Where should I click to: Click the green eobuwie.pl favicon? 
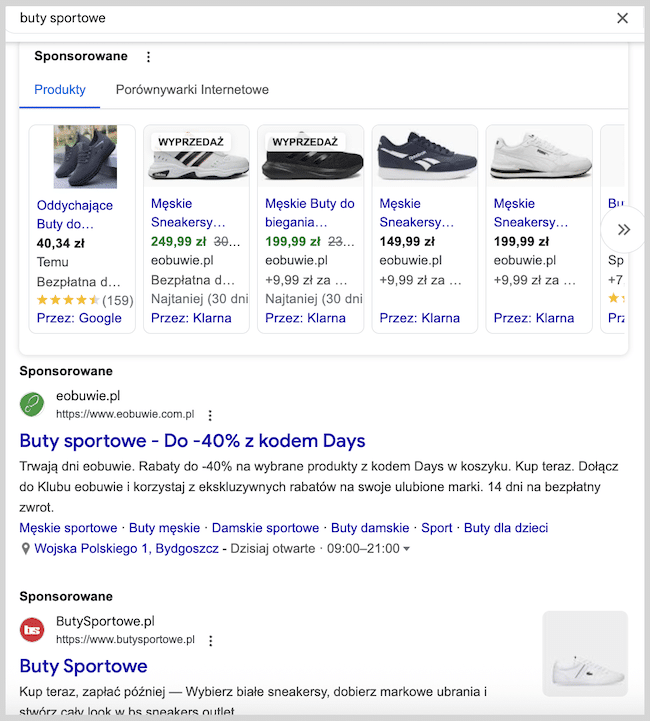pos(32,404)
